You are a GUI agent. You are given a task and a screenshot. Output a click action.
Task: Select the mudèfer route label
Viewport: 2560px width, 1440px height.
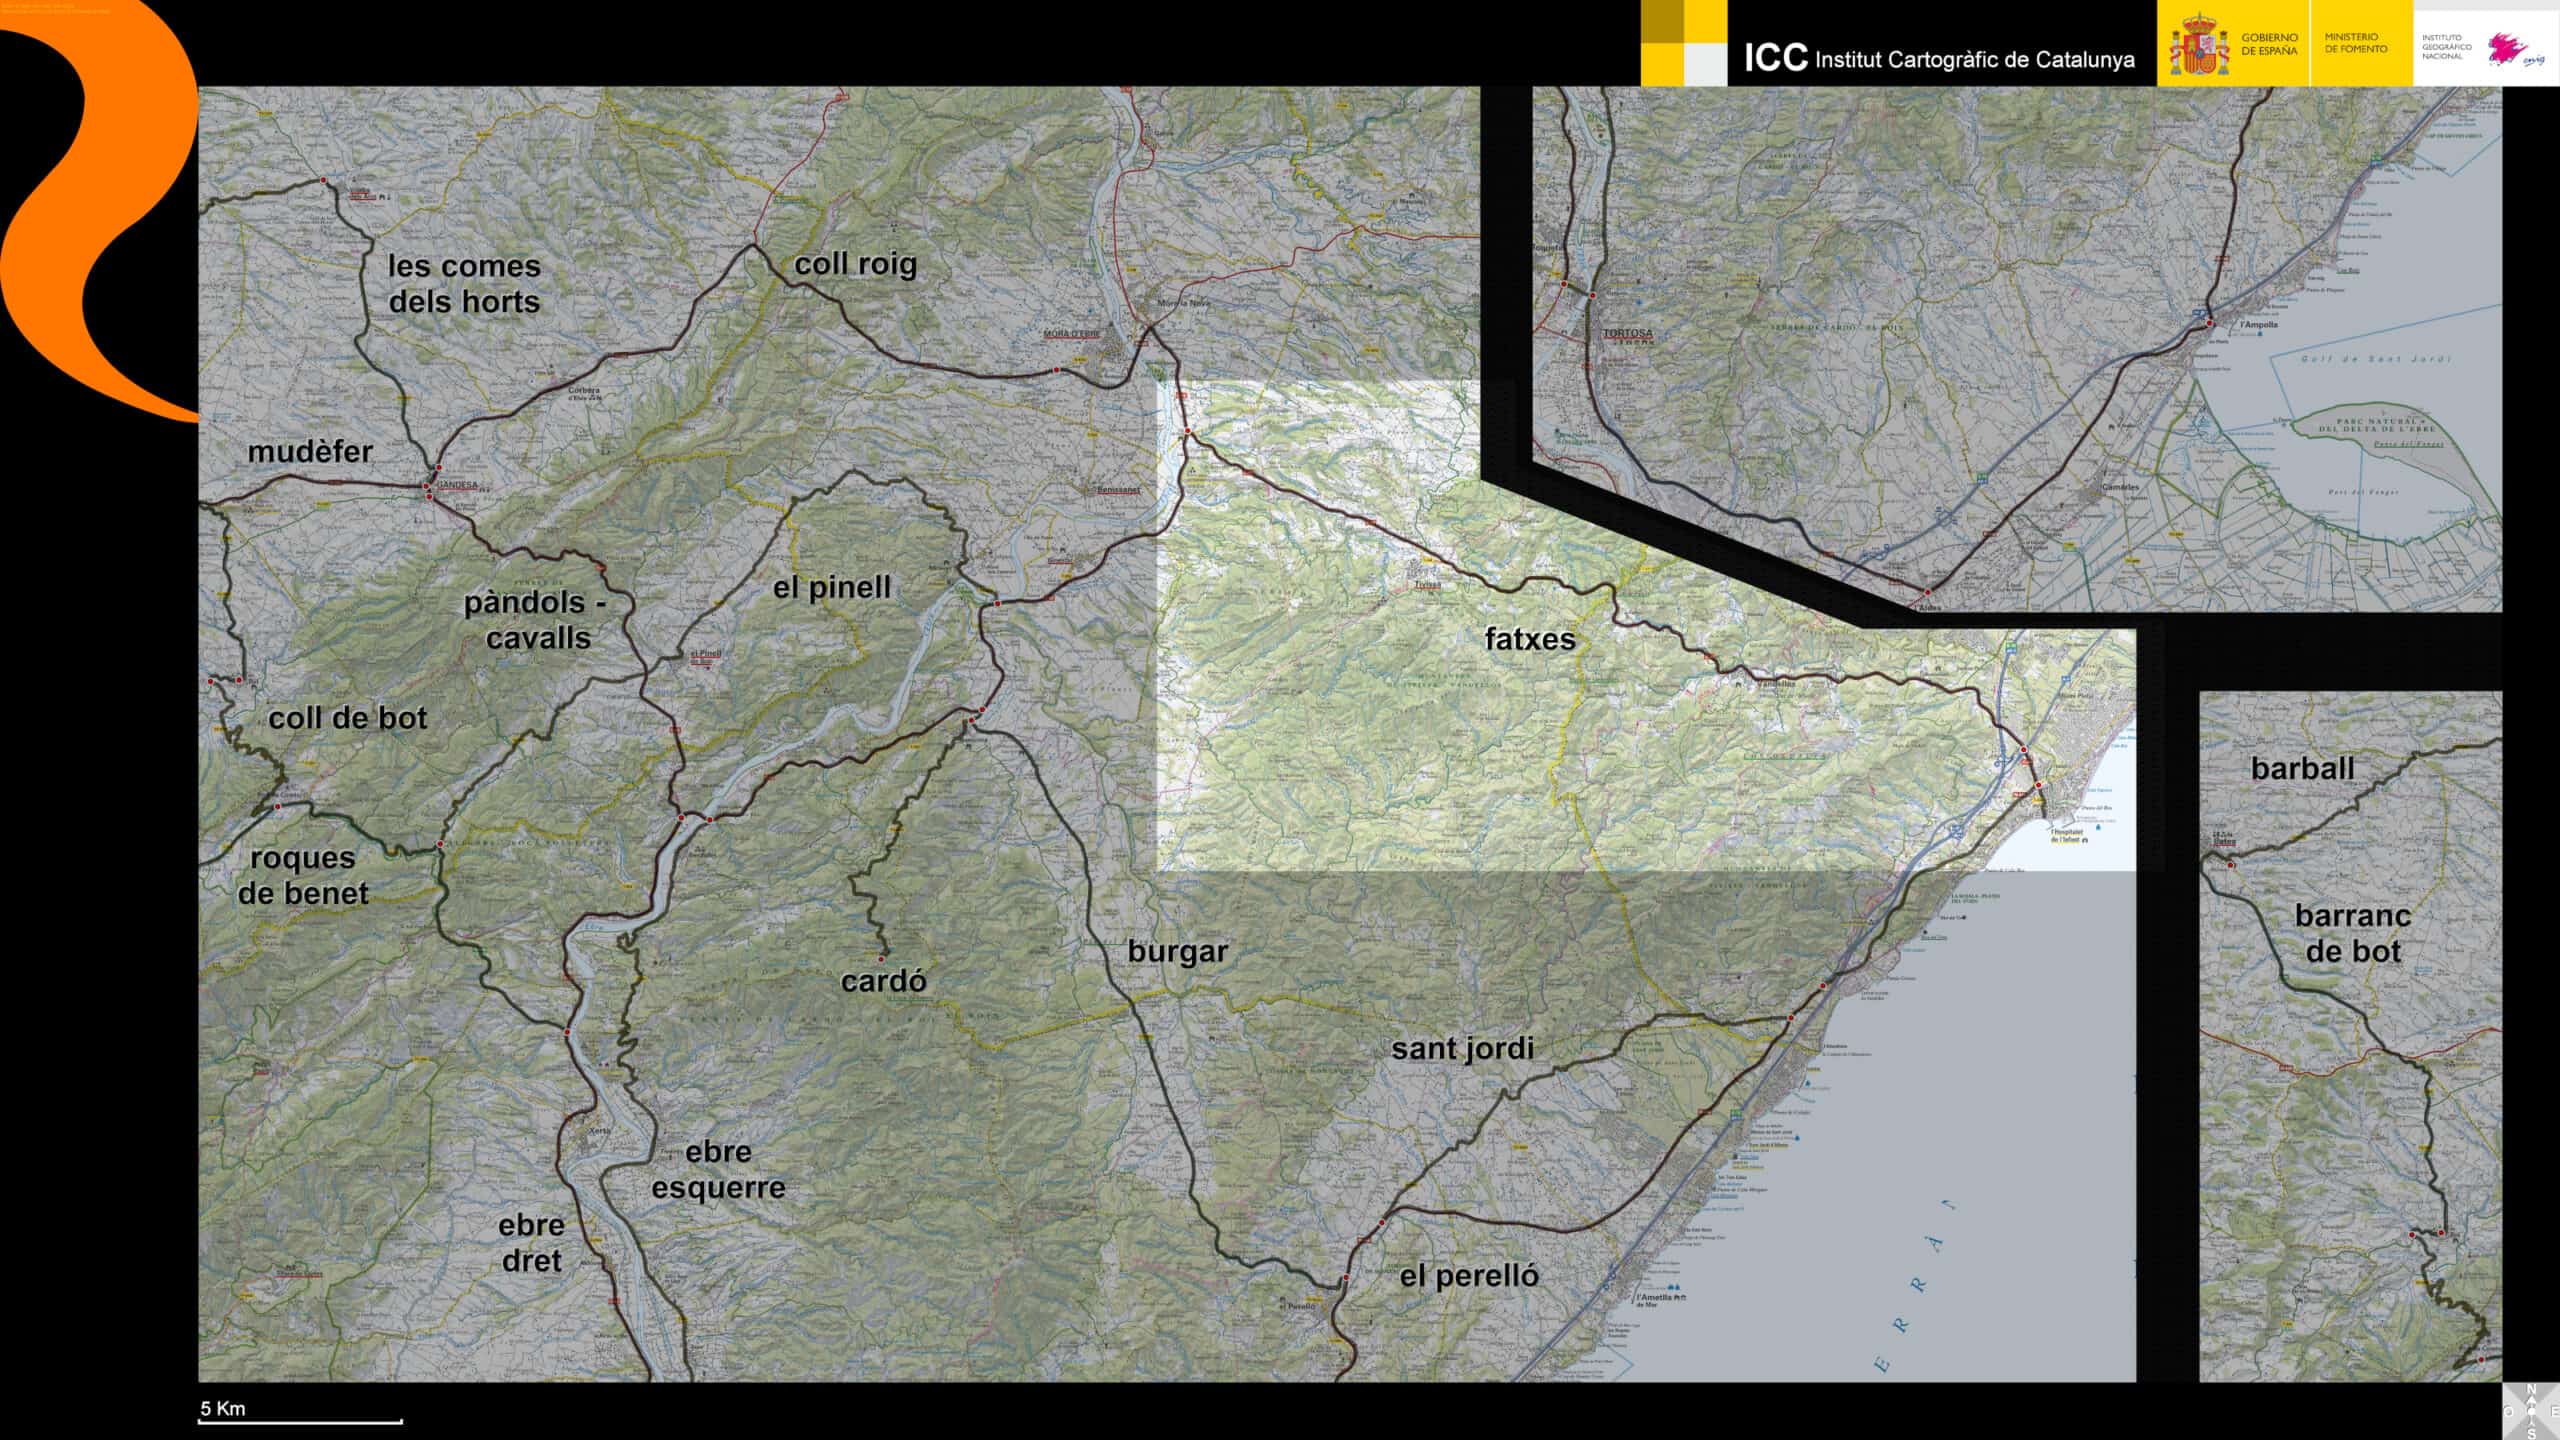click(x=310, y=452)
